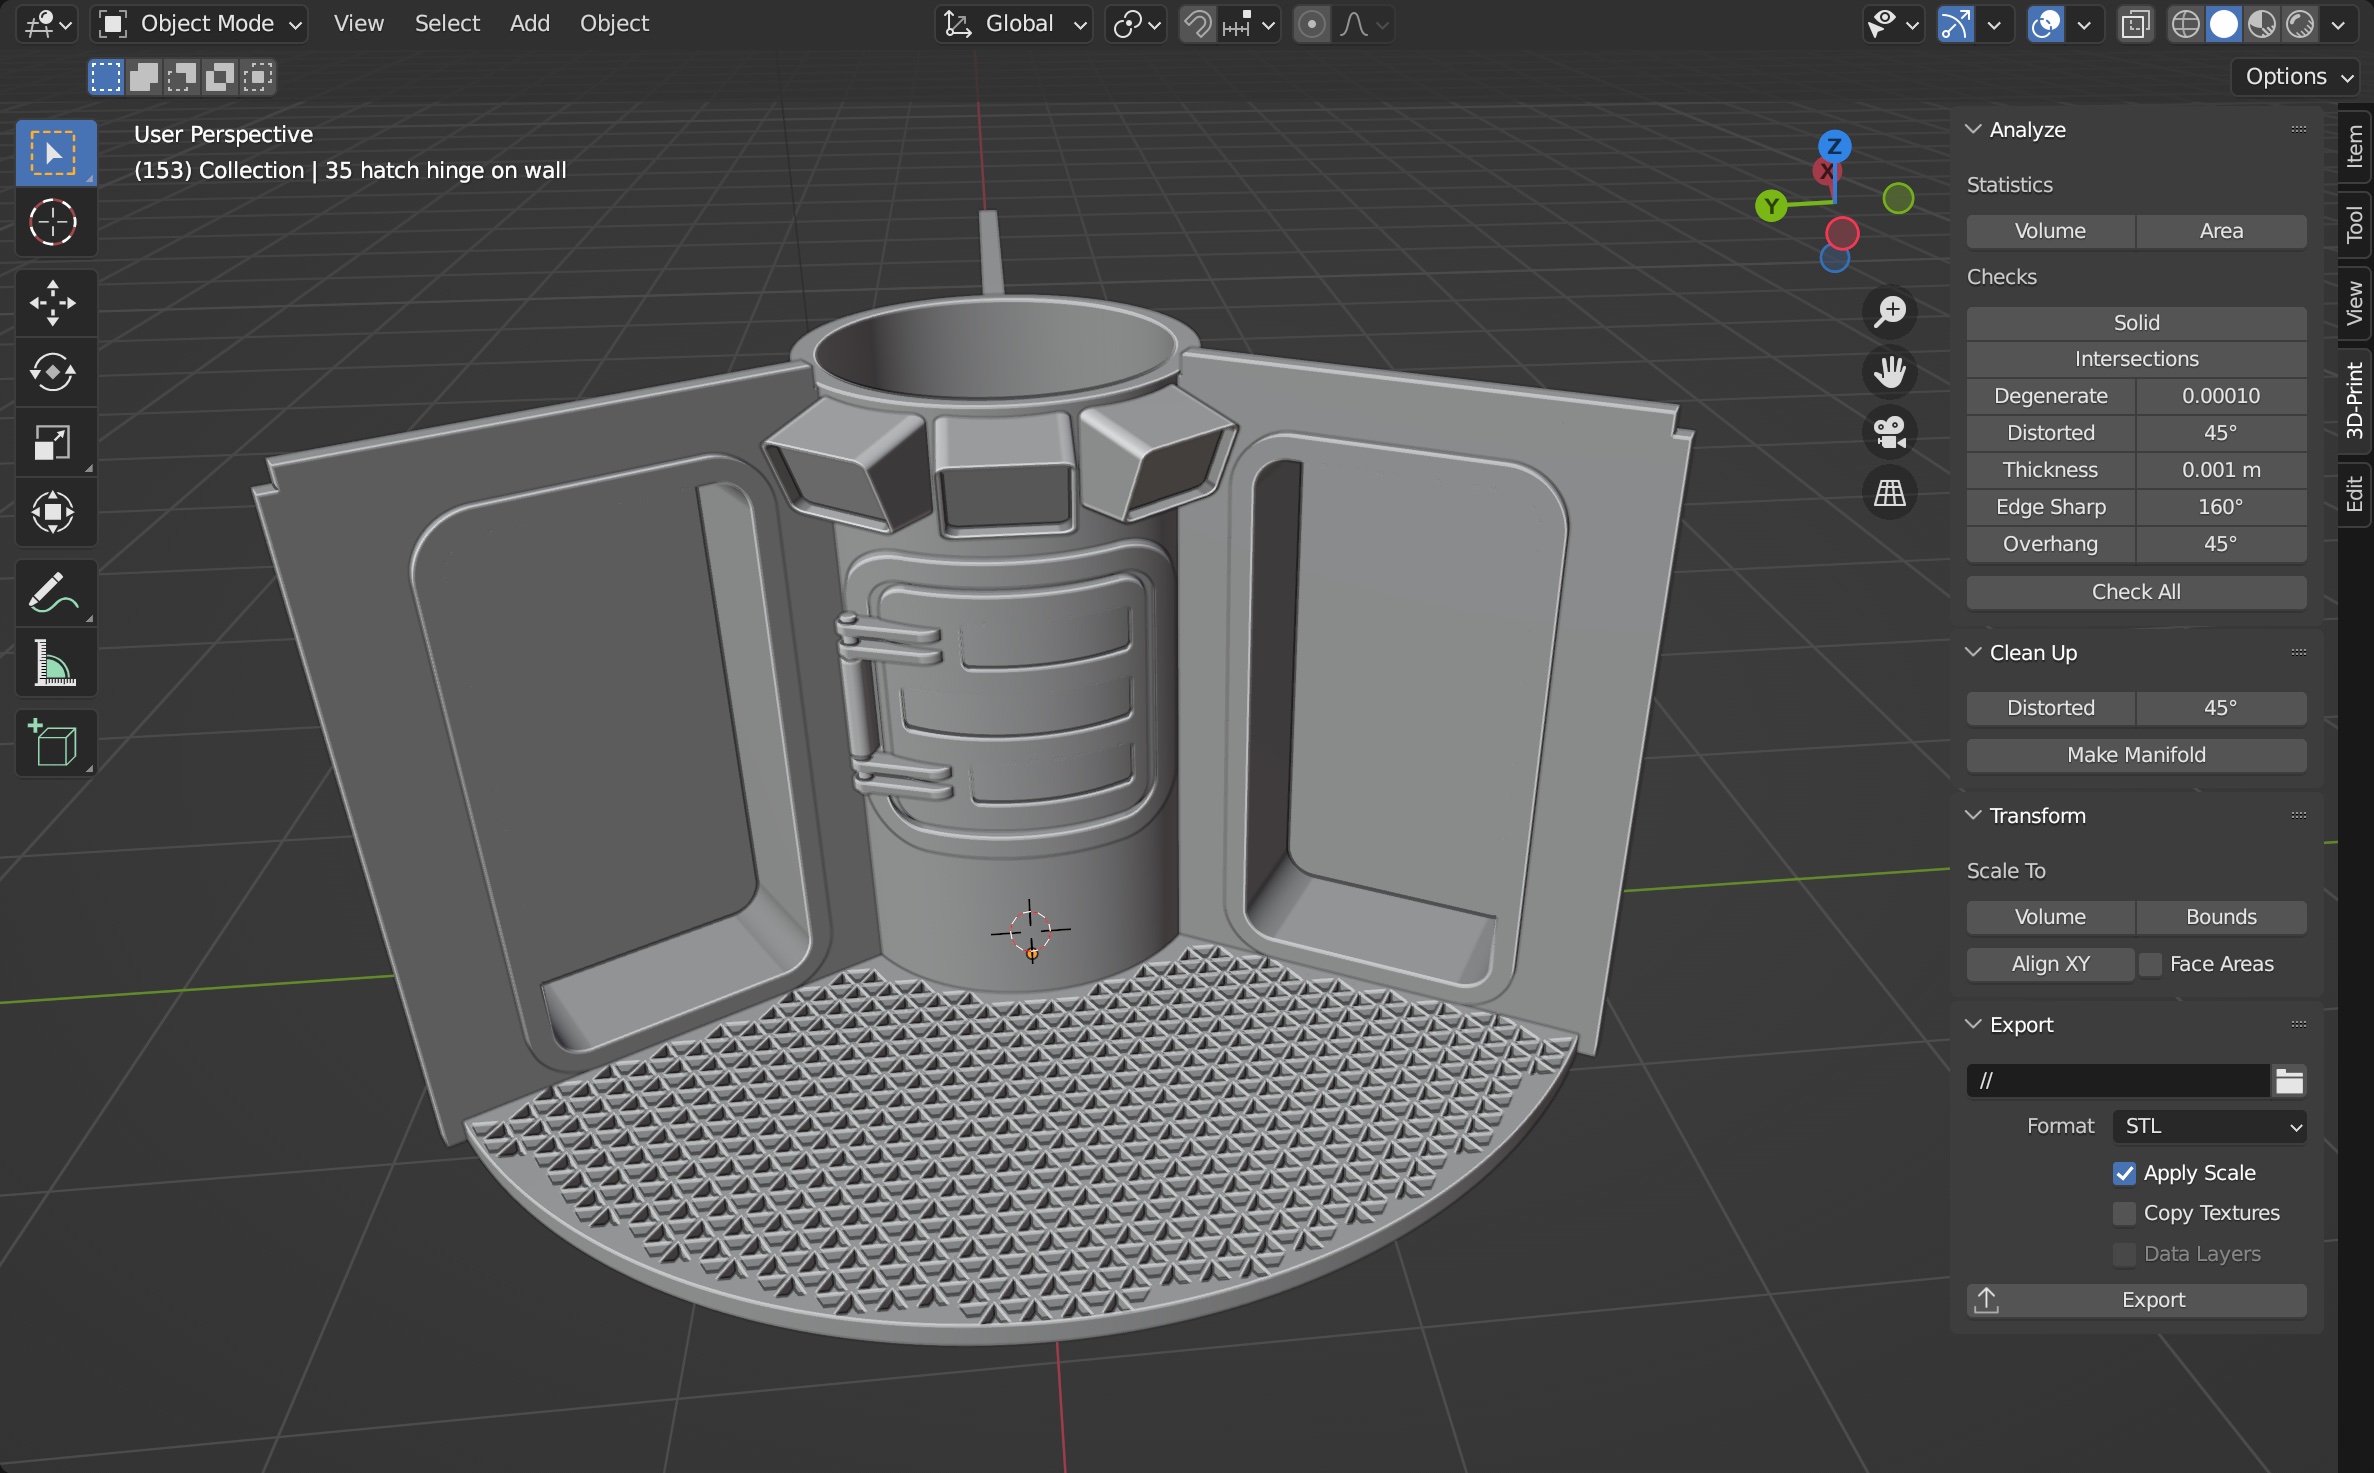Toggle camera view with camera icon

[1890, 432]
